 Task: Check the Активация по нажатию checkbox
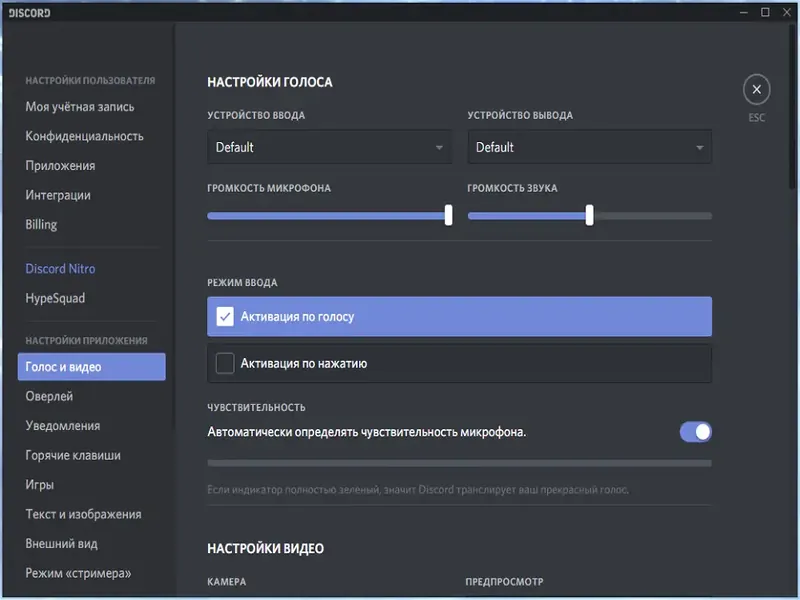coord(225,363)
